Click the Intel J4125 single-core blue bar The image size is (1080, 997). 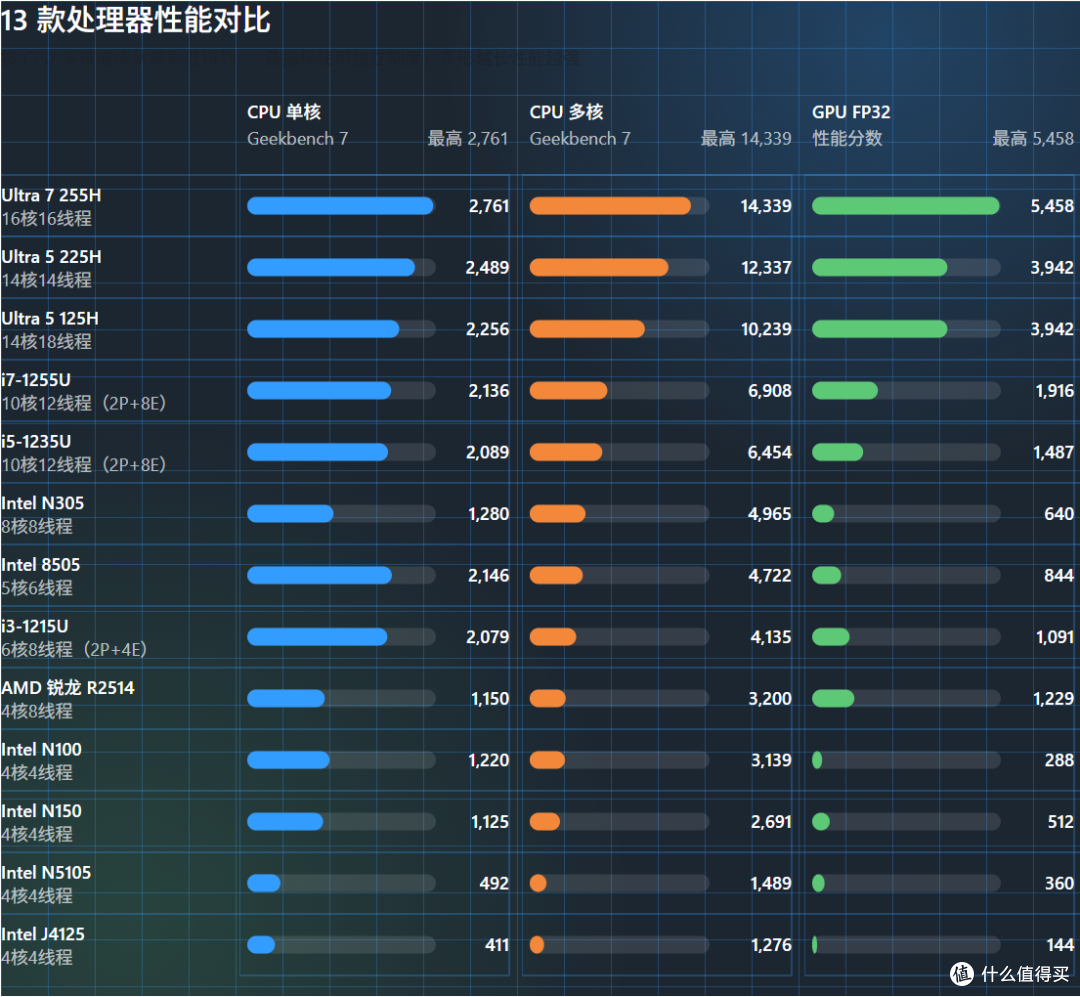[261, 945]
